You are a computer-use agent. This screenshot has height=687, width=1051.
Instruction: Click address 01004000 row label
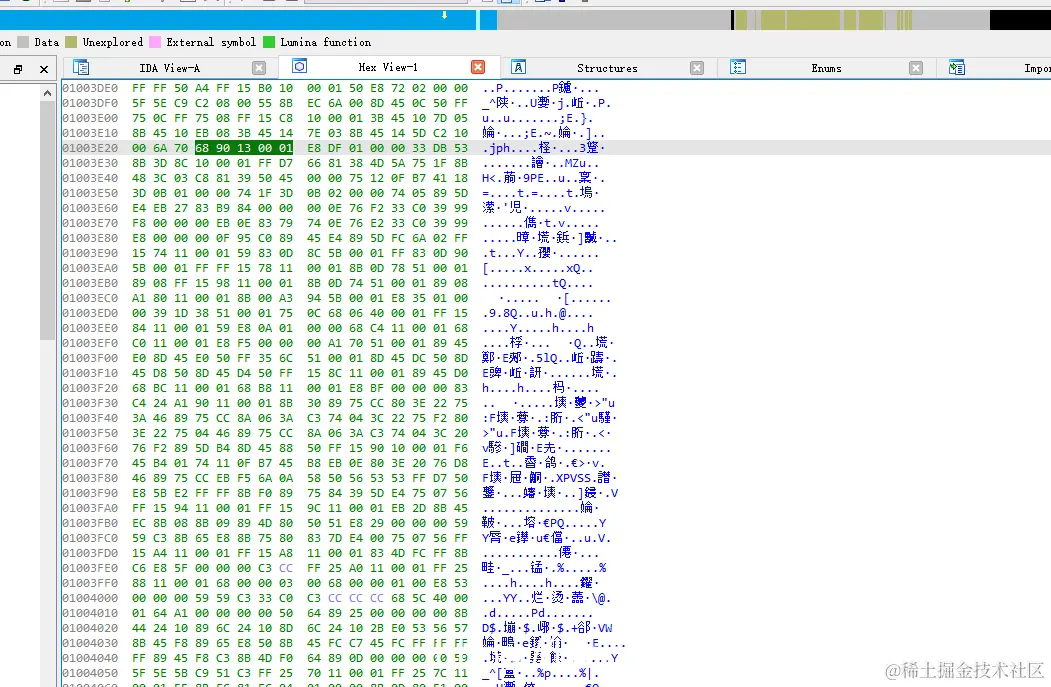[x=90, y=598]
